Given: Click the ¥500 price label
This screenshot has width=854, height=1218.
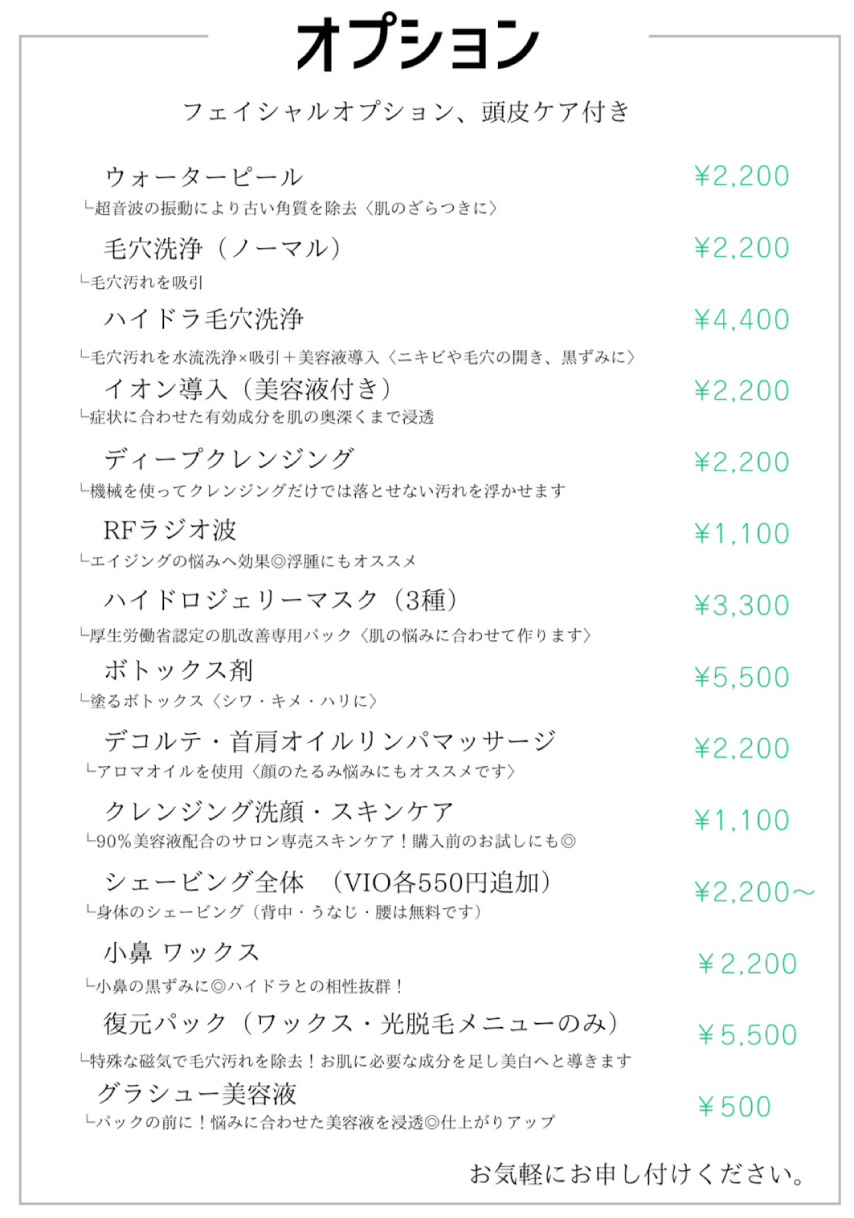Looking at the screenshot, I should pyautogui.click(x=735, y=1107).
